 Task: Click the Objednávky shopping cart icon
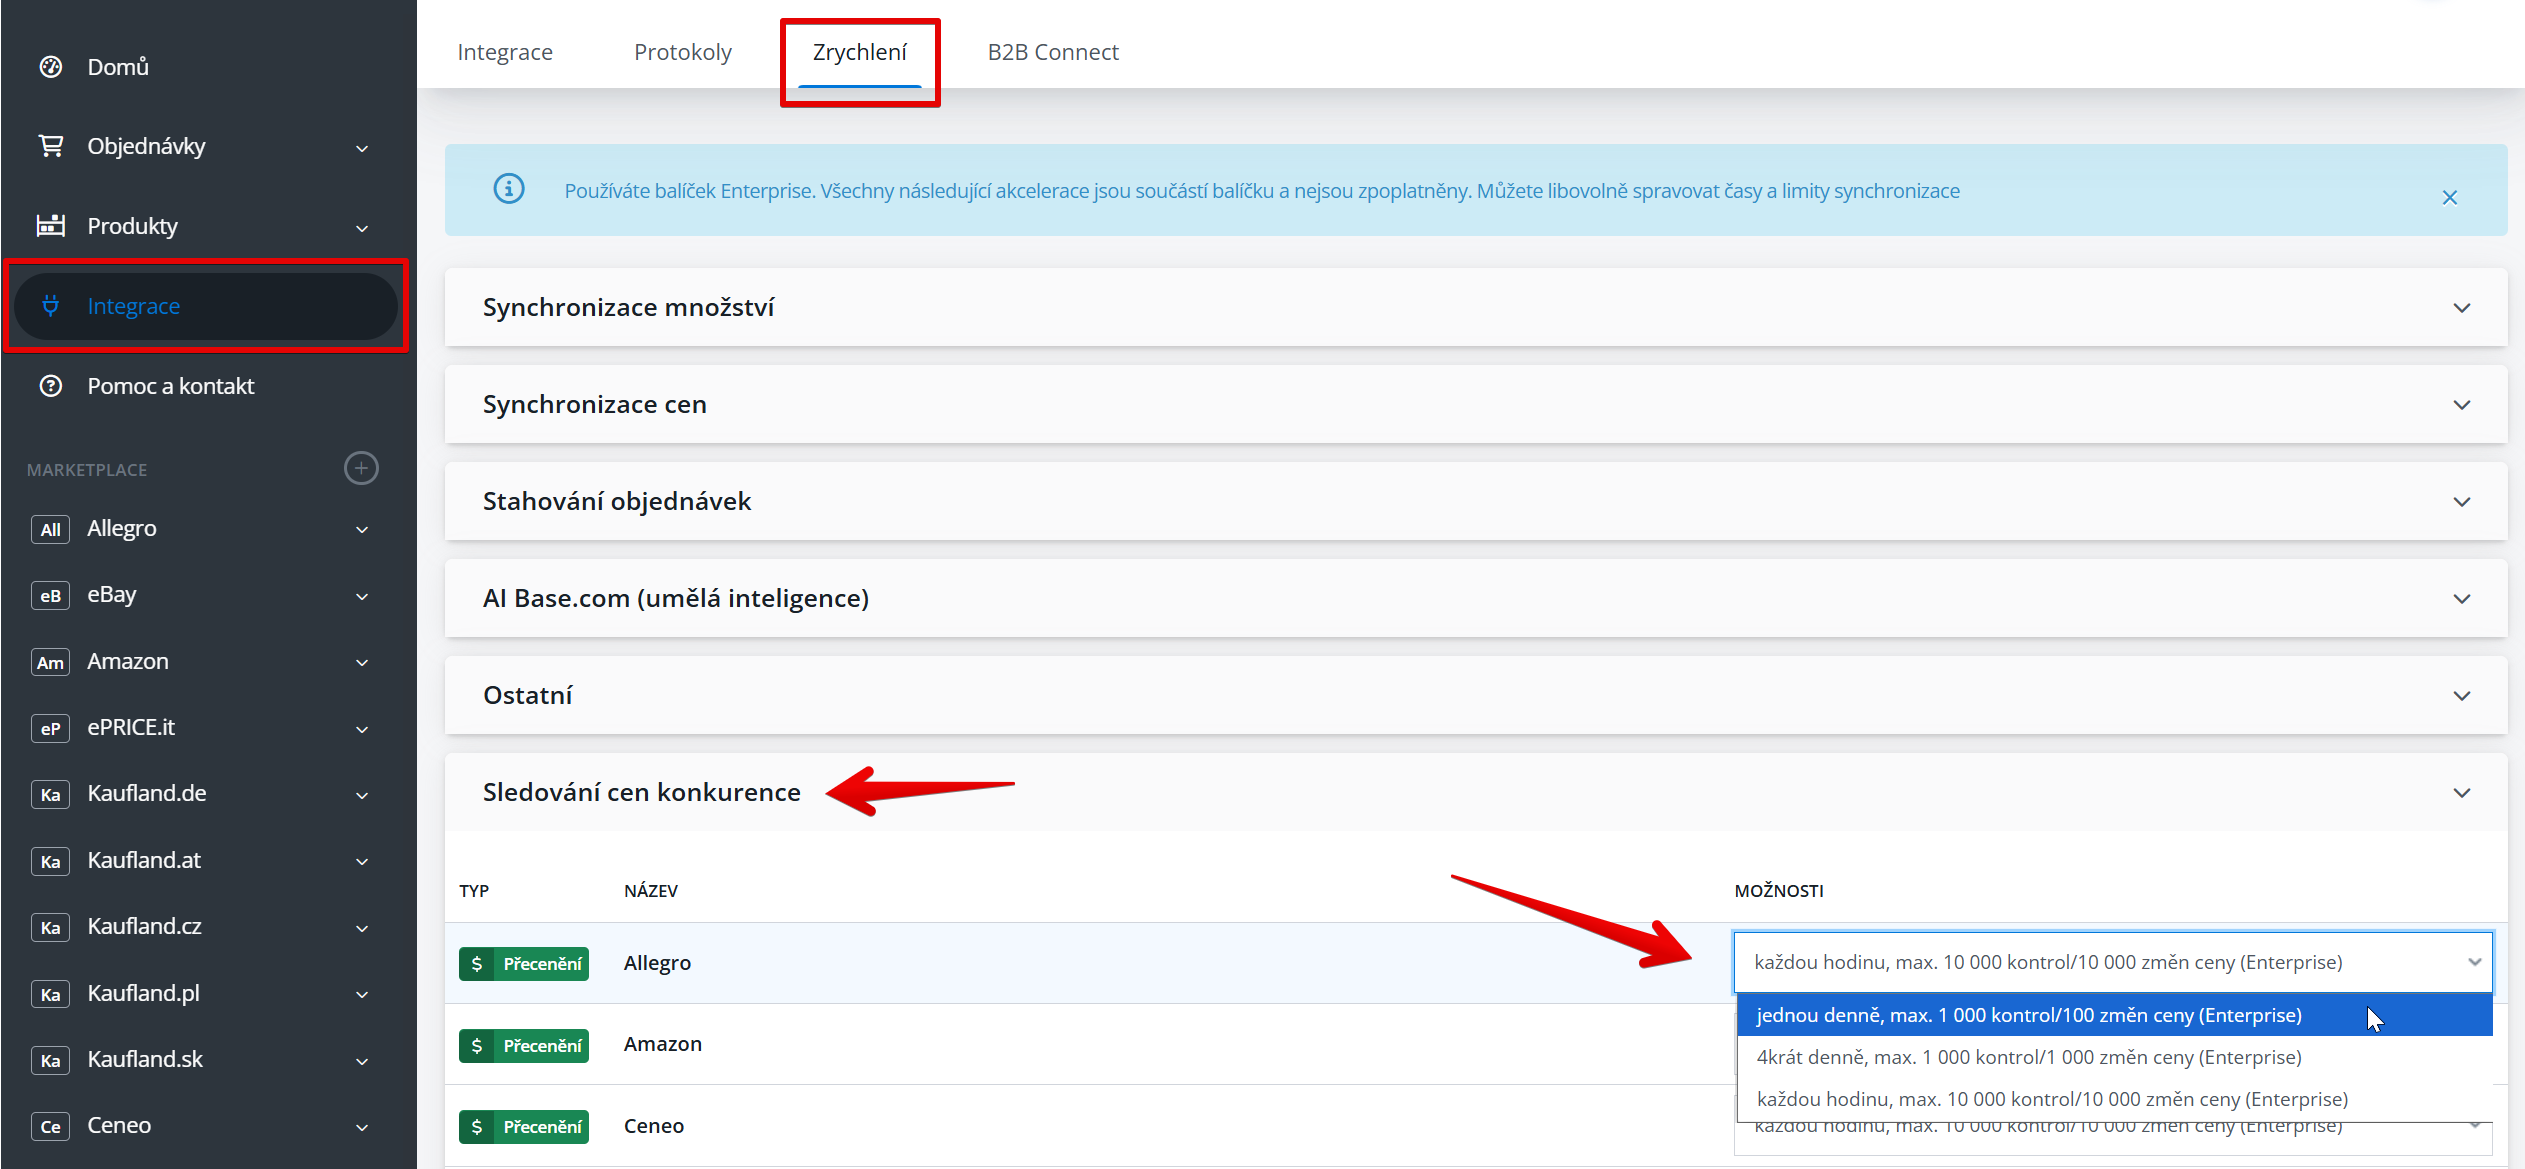click(51, 146)
